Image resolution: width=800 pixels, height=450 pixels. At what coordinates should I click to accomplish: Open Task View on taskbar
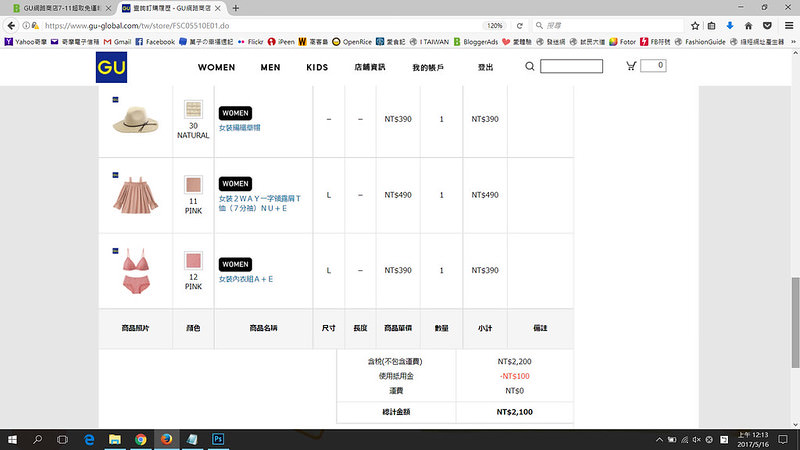62,439
